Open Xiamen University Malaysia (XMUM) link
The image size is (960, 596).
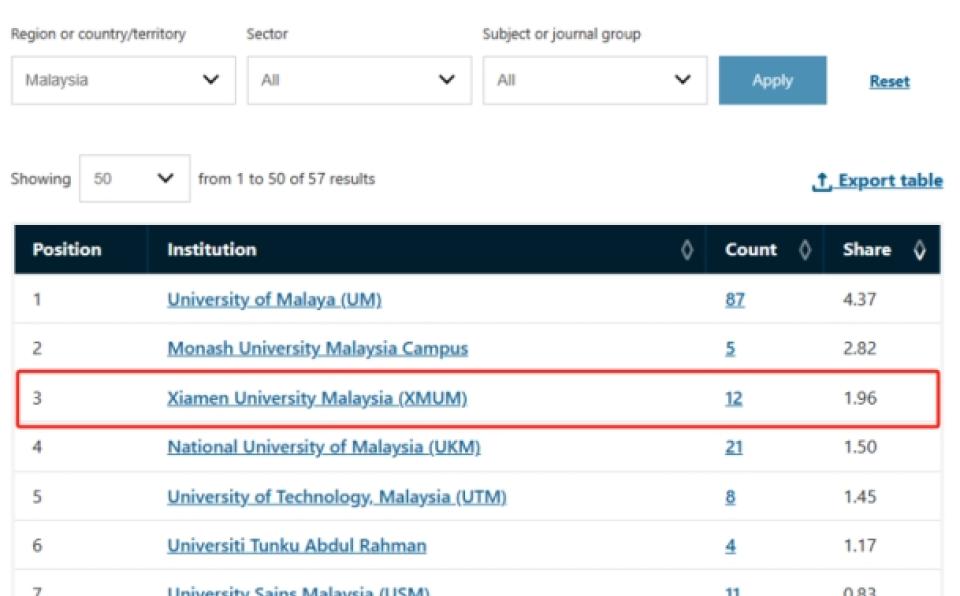[315, 397]
